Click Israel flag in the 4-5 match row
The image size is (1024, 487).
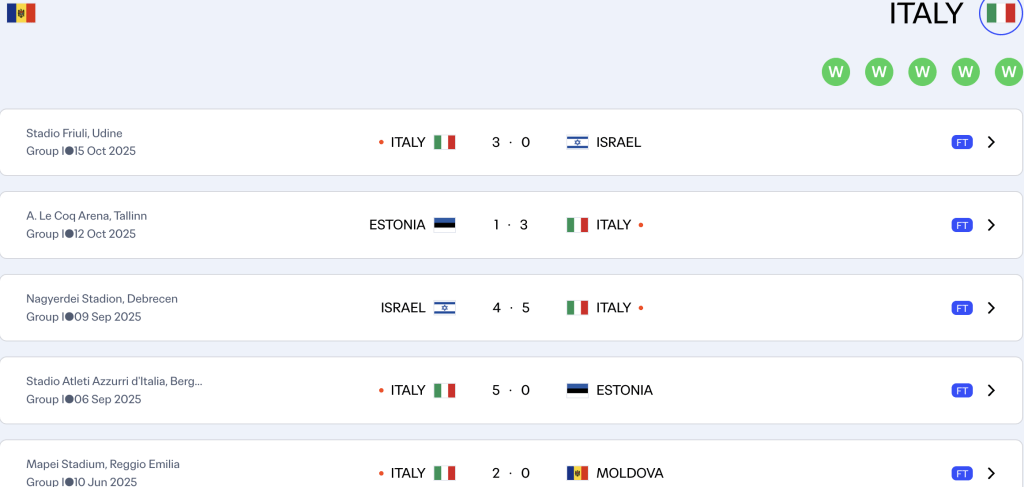coord(444,308)
